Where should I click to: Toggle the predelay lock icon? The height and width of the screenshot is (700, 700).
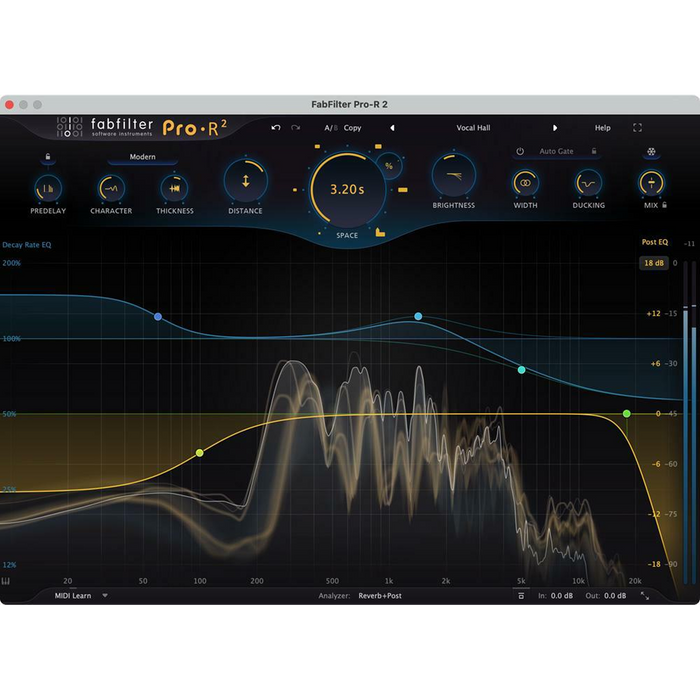click(48, 157)
